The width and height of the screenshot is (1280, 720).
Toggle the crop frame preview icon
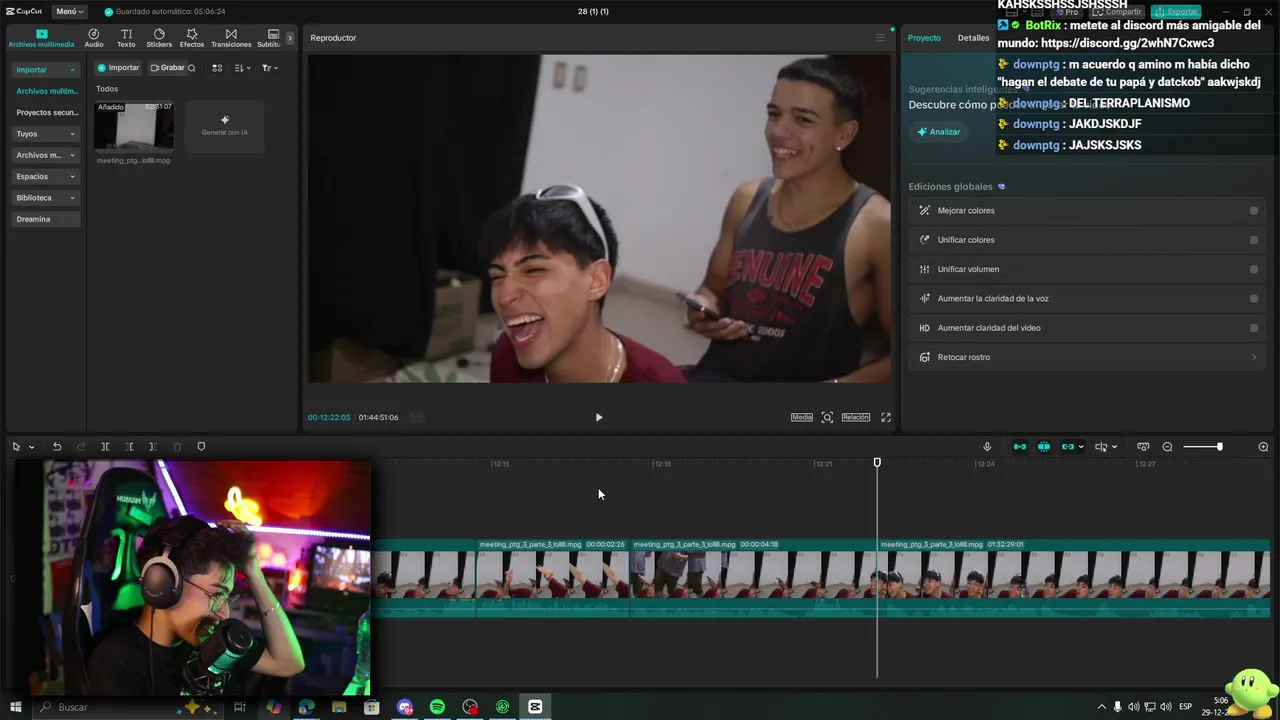[x=827, y=417]
